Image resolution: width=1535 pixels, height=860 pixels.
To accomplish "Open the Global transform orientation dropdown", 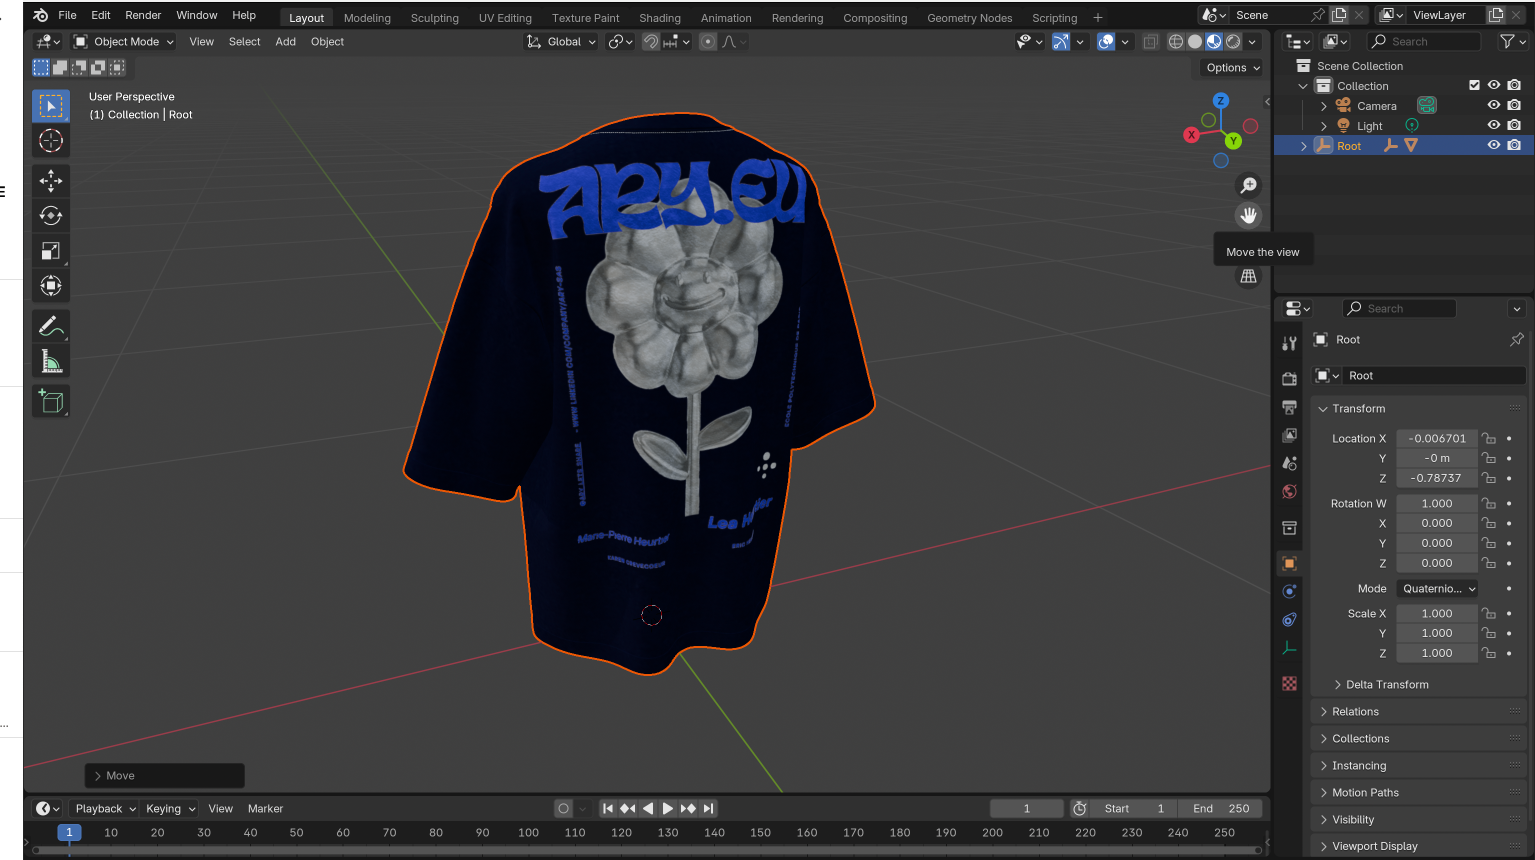I will tap(561, 41).
